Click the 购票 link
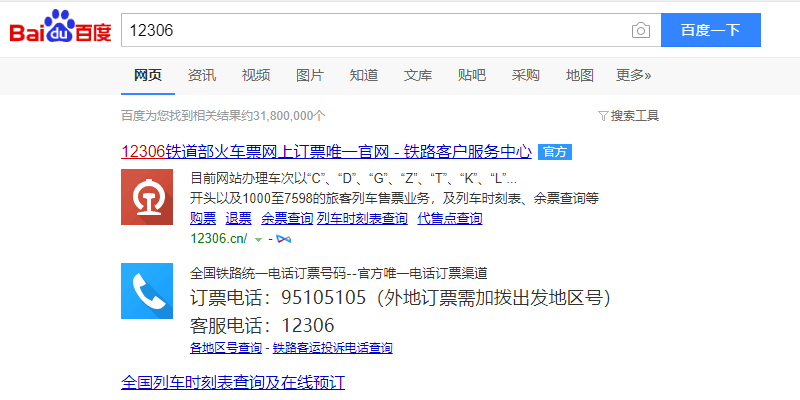The width and height of the screenshot is (800, 400). pos(203,219)
